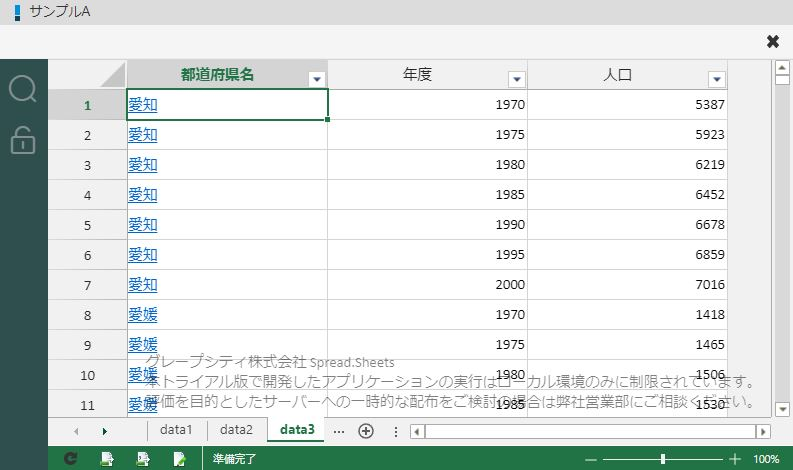This screenshot has height=470, width=793.
Task: Close the サンプルA panel with X
Action: [x=772, y=41]
